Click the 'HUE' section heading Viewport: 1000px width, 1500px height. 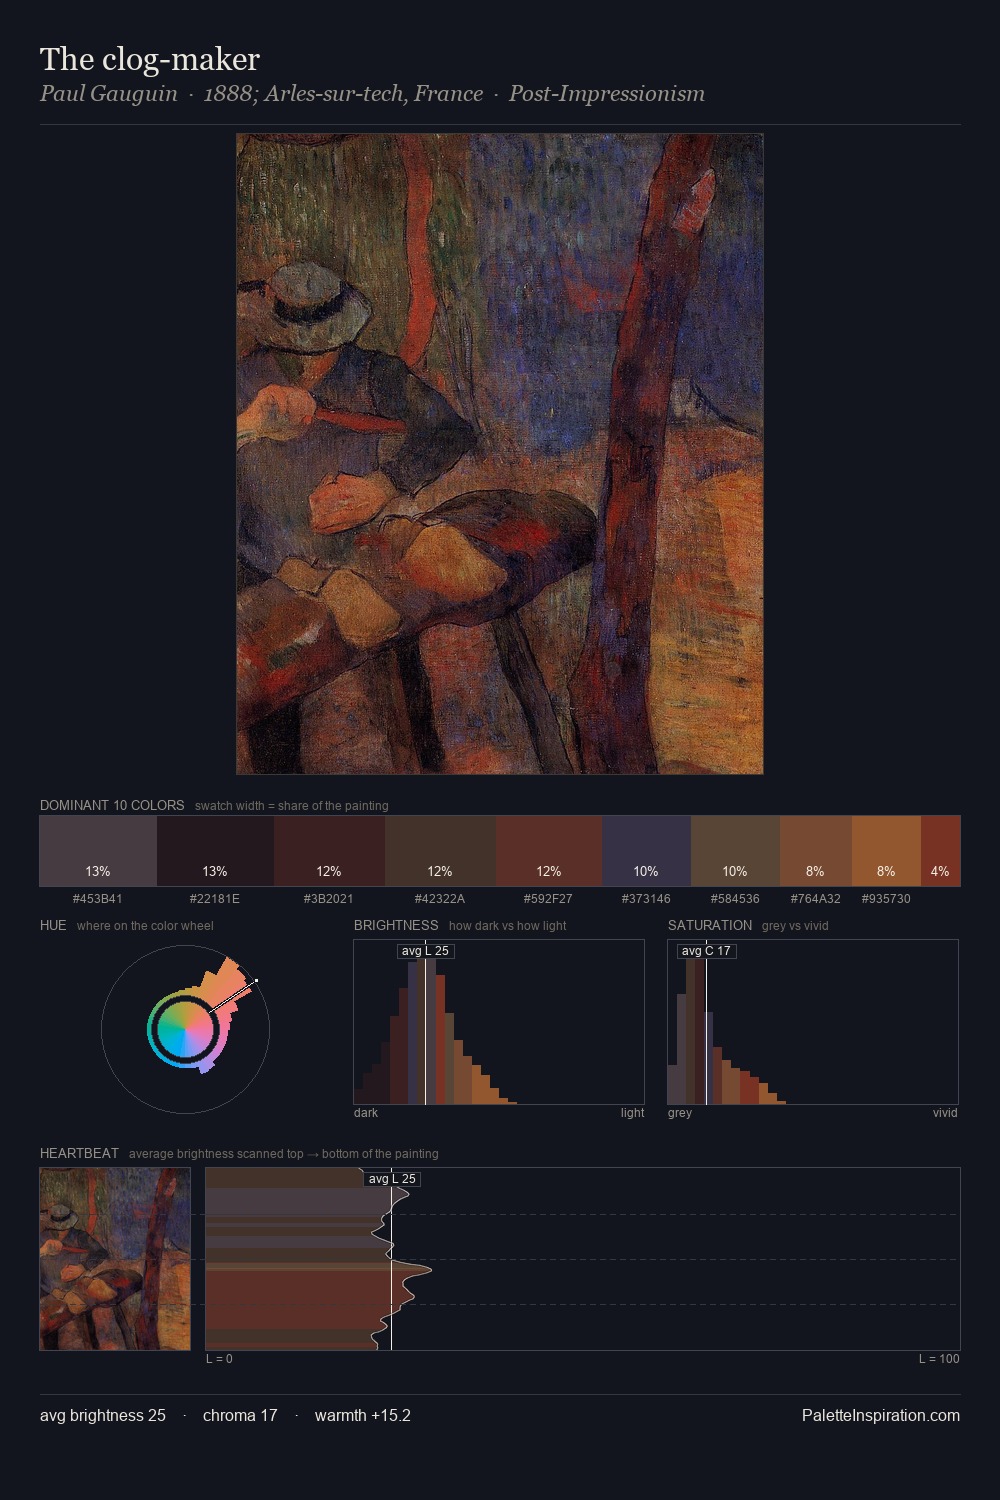pyautogui.click(x=53, y=925)
